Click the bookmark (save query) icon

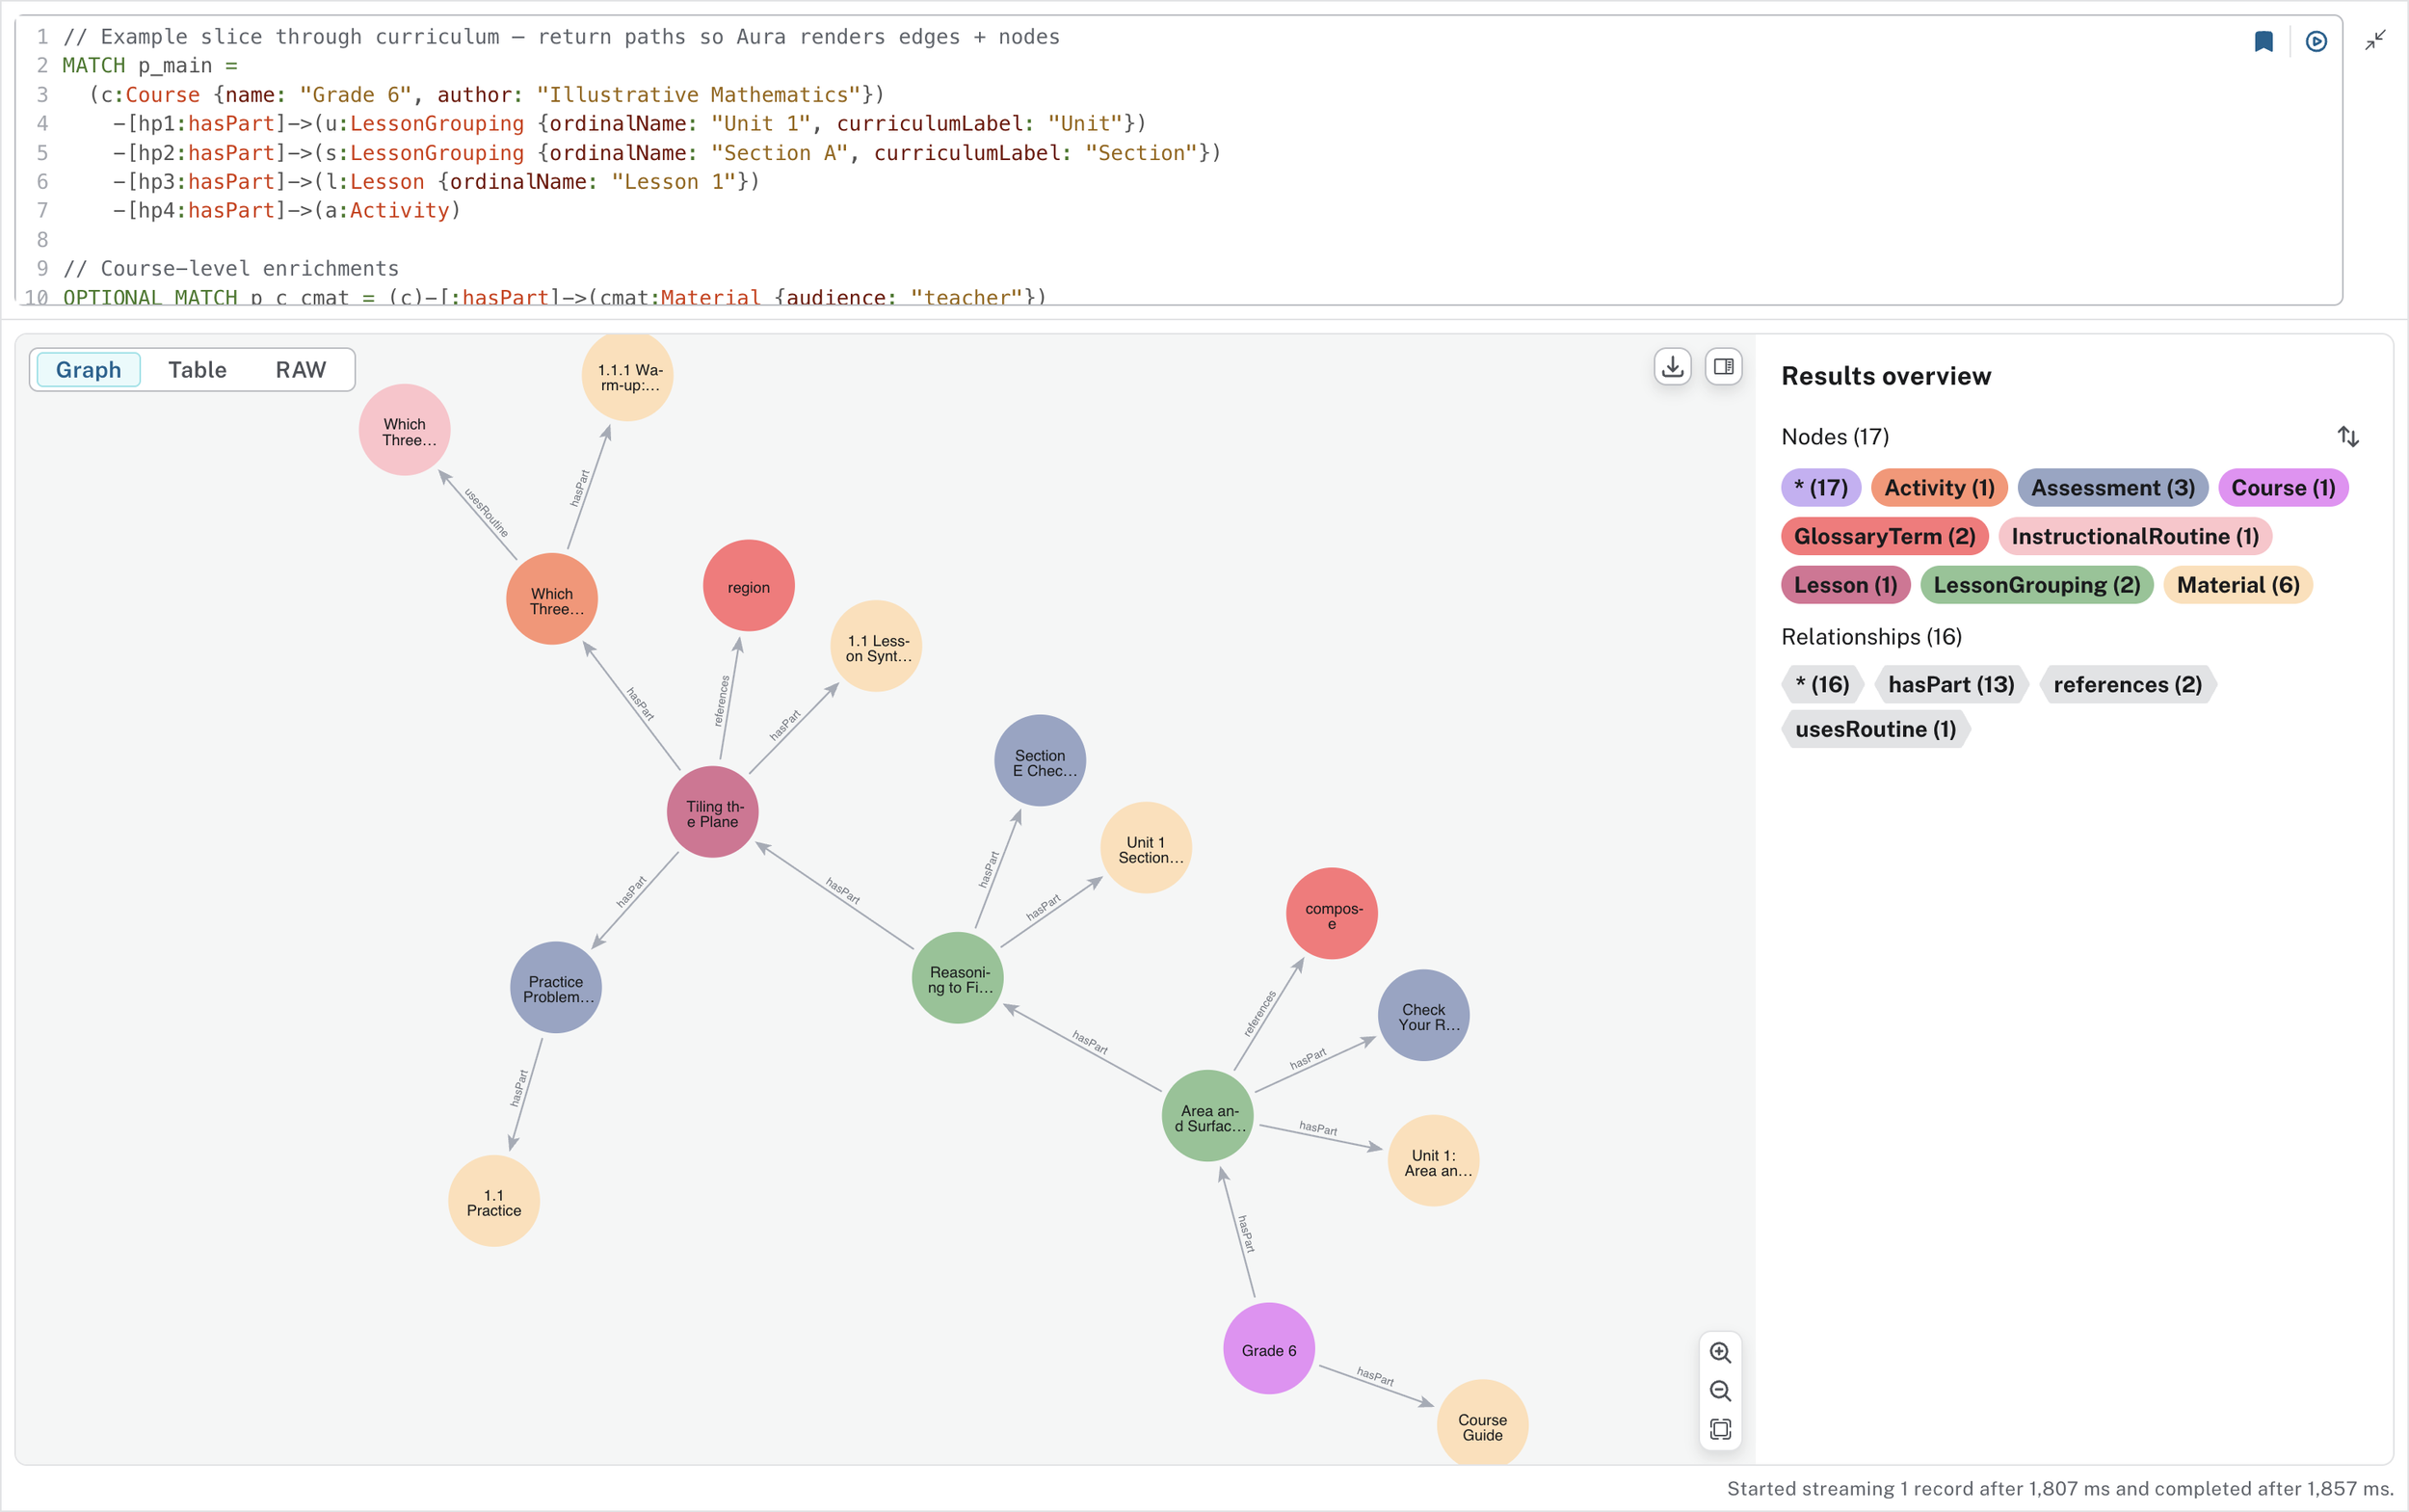click(2263, 41)
